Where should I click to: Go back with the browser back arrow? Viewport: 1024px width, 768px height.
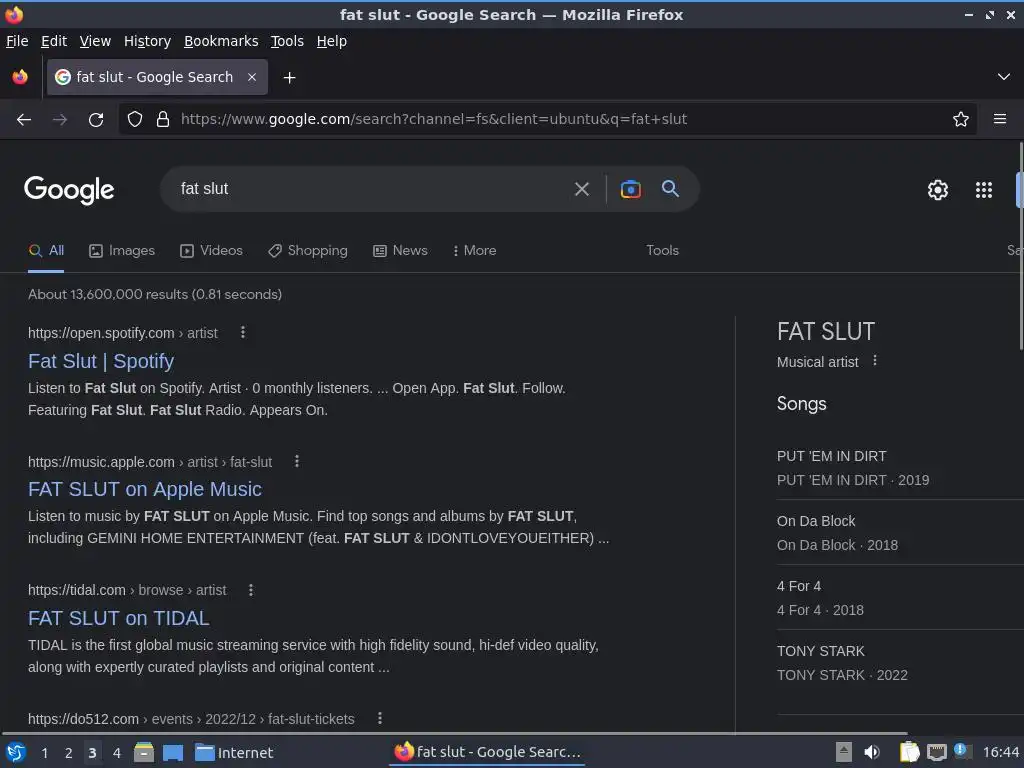point(24,120)
